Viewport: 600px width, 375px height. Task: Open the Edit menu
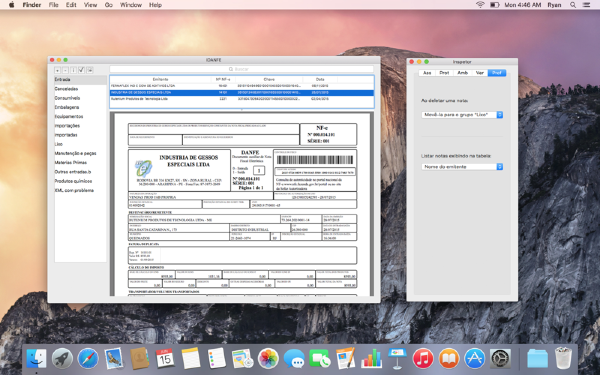71,5
